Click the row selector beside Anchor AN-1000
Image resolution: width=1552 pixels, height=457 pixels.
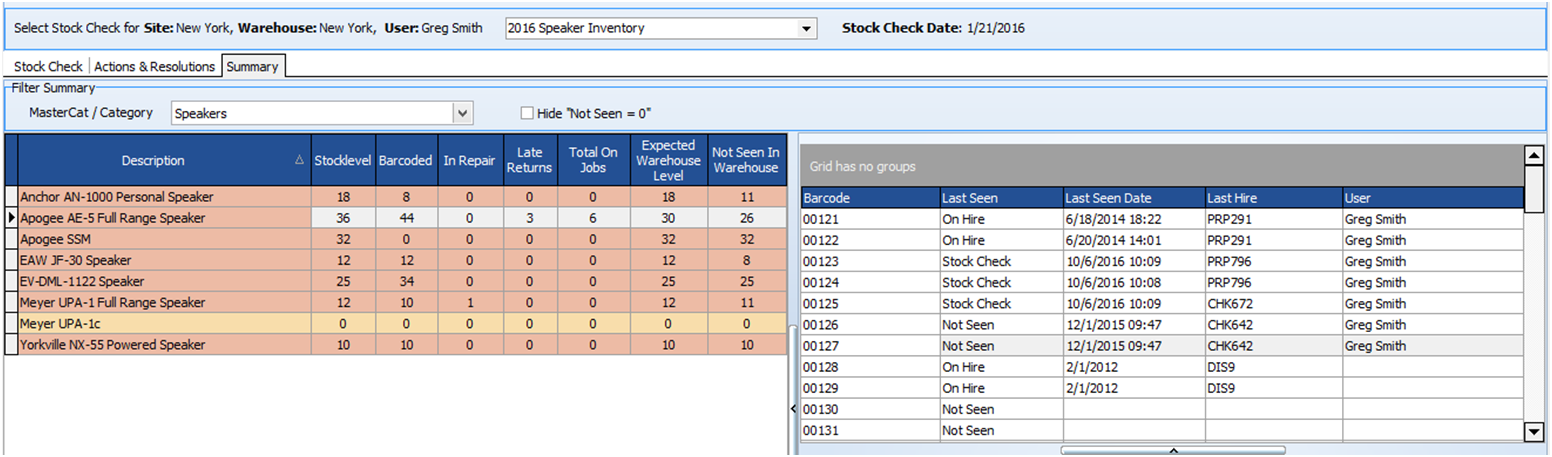(x=11, y=197)
